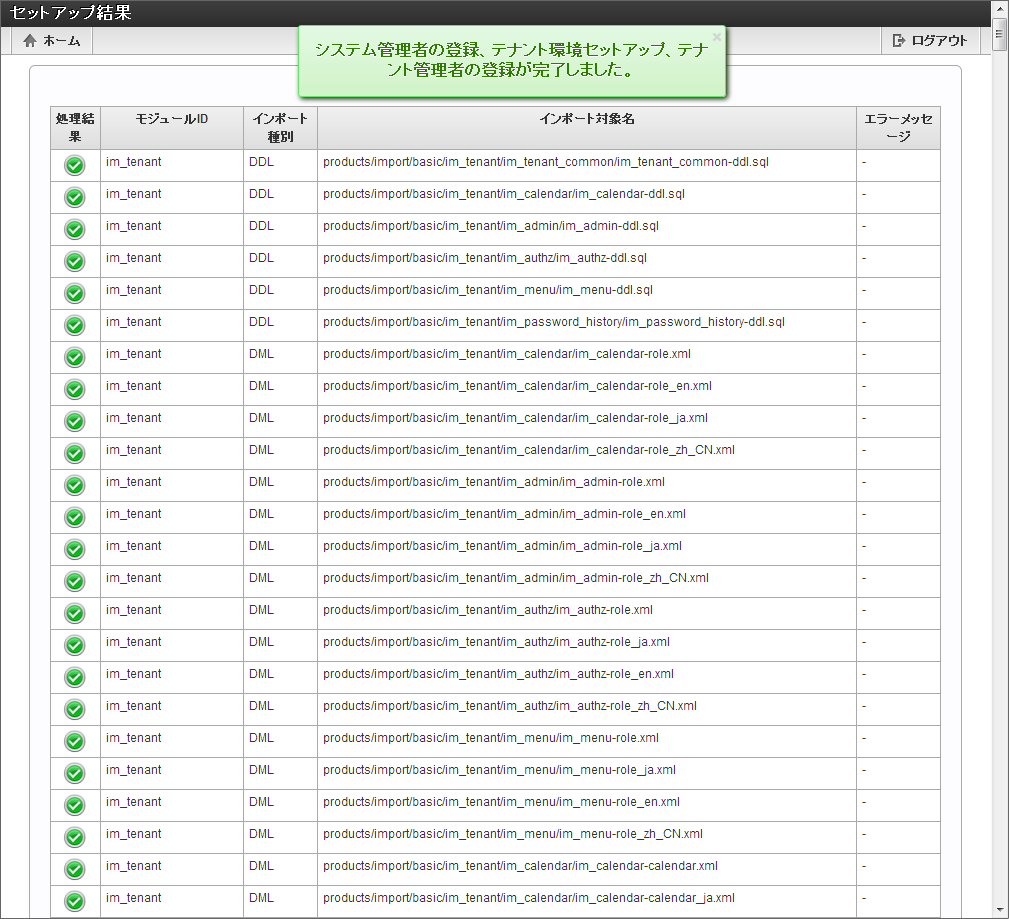
Task: Click the success icon for im_admin-role.xml
Action: [75, 485]
